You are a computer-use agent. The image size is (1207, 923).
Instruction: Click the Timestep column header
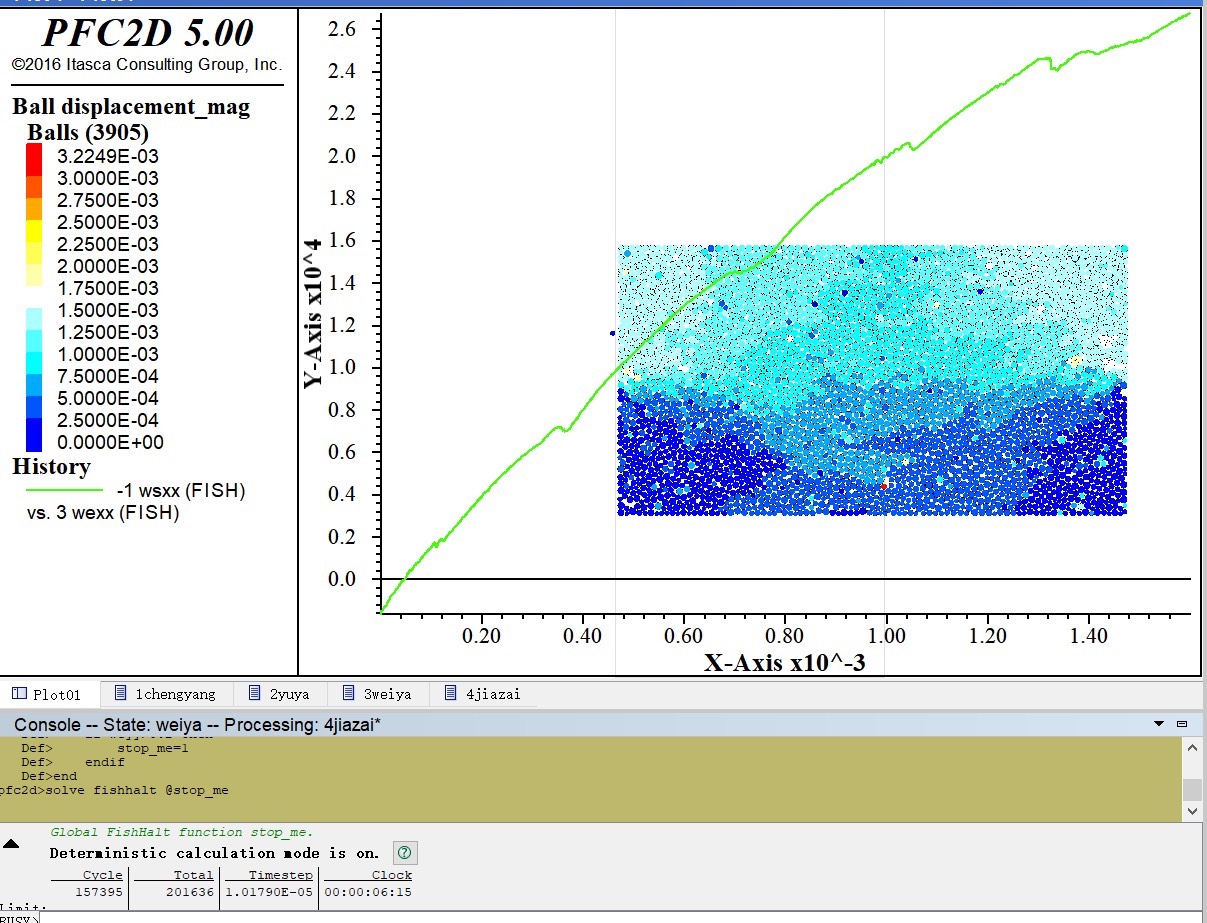point(281,875)
